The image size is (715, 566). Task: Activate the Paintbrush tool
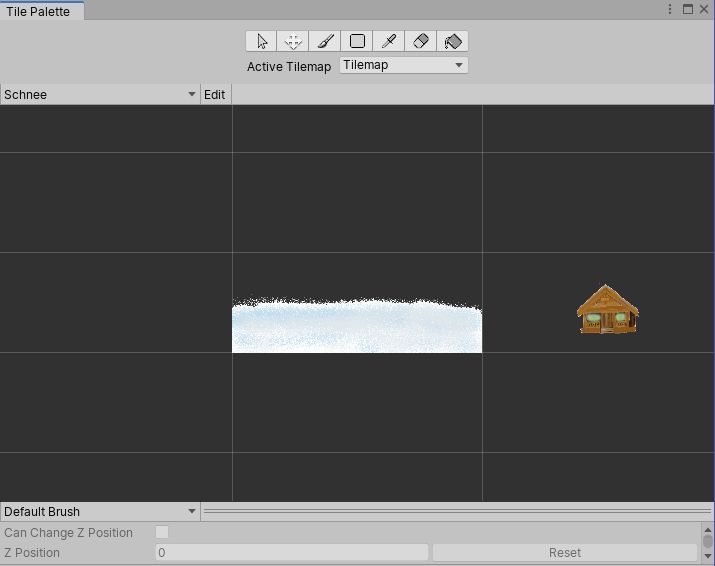(325, 42)
